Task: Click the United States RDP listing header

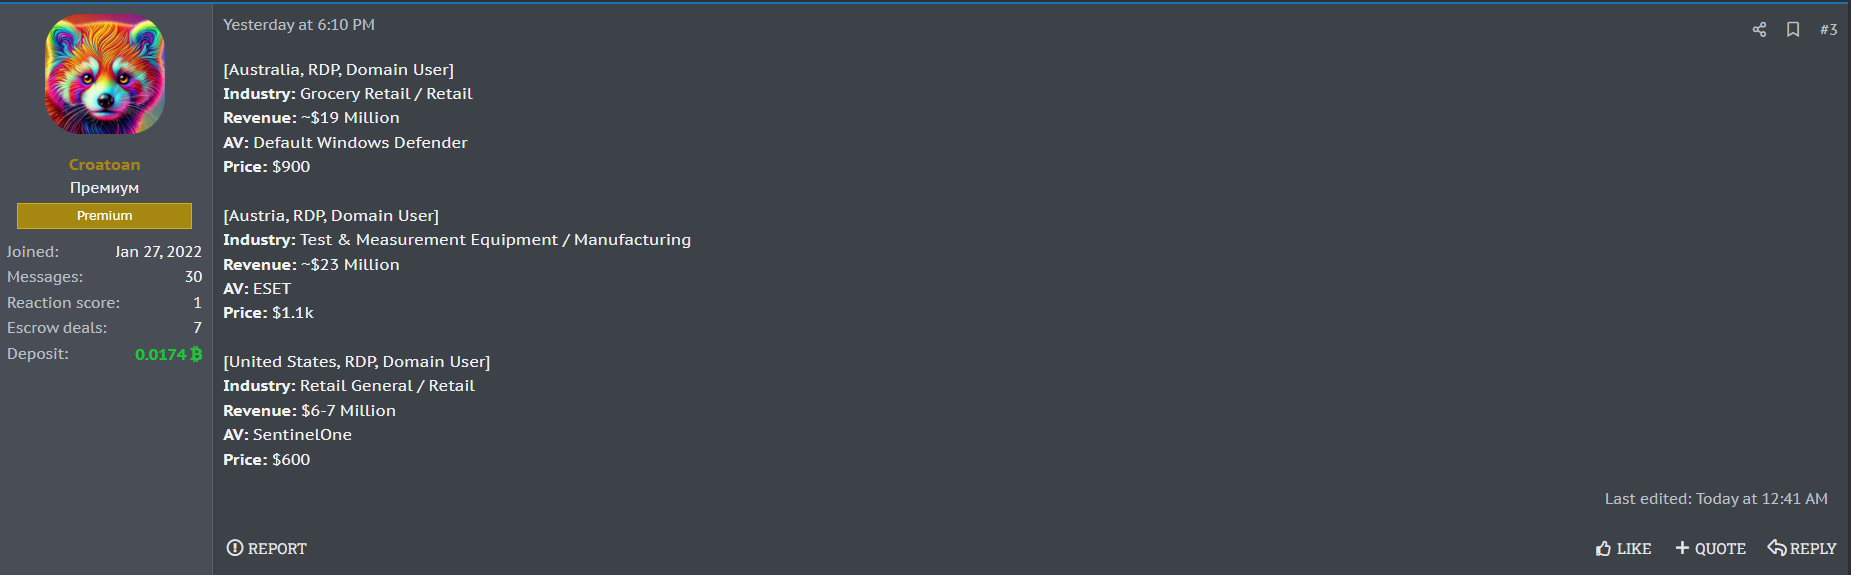Action: tap(357, 362)
